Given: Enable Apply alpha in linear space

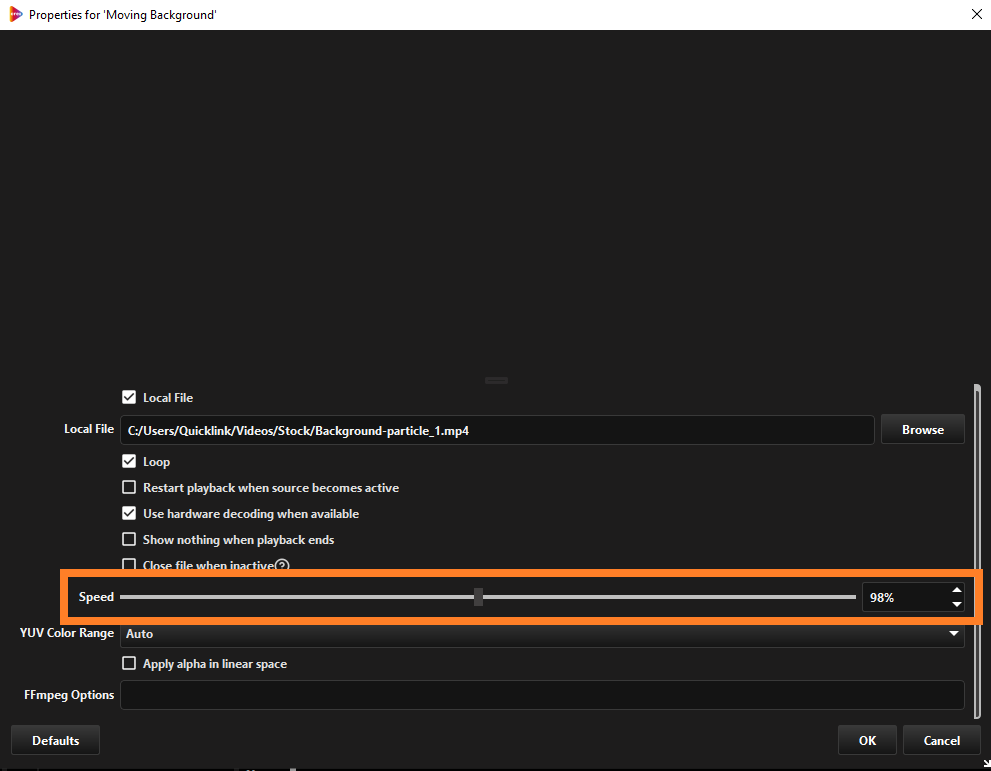Looking at the screenshot, I should click(x=129, y=663).
